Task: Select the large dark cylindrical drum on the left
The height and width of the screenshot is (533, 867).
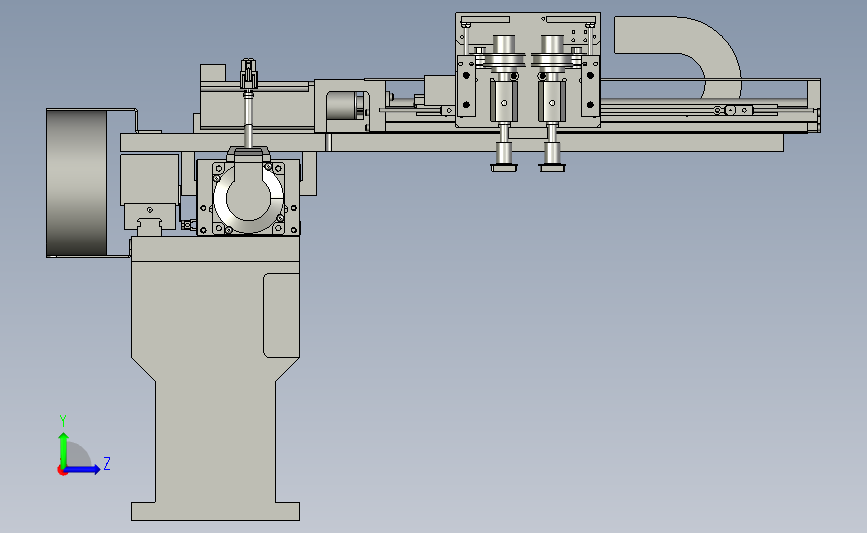Action: [76, 182]
